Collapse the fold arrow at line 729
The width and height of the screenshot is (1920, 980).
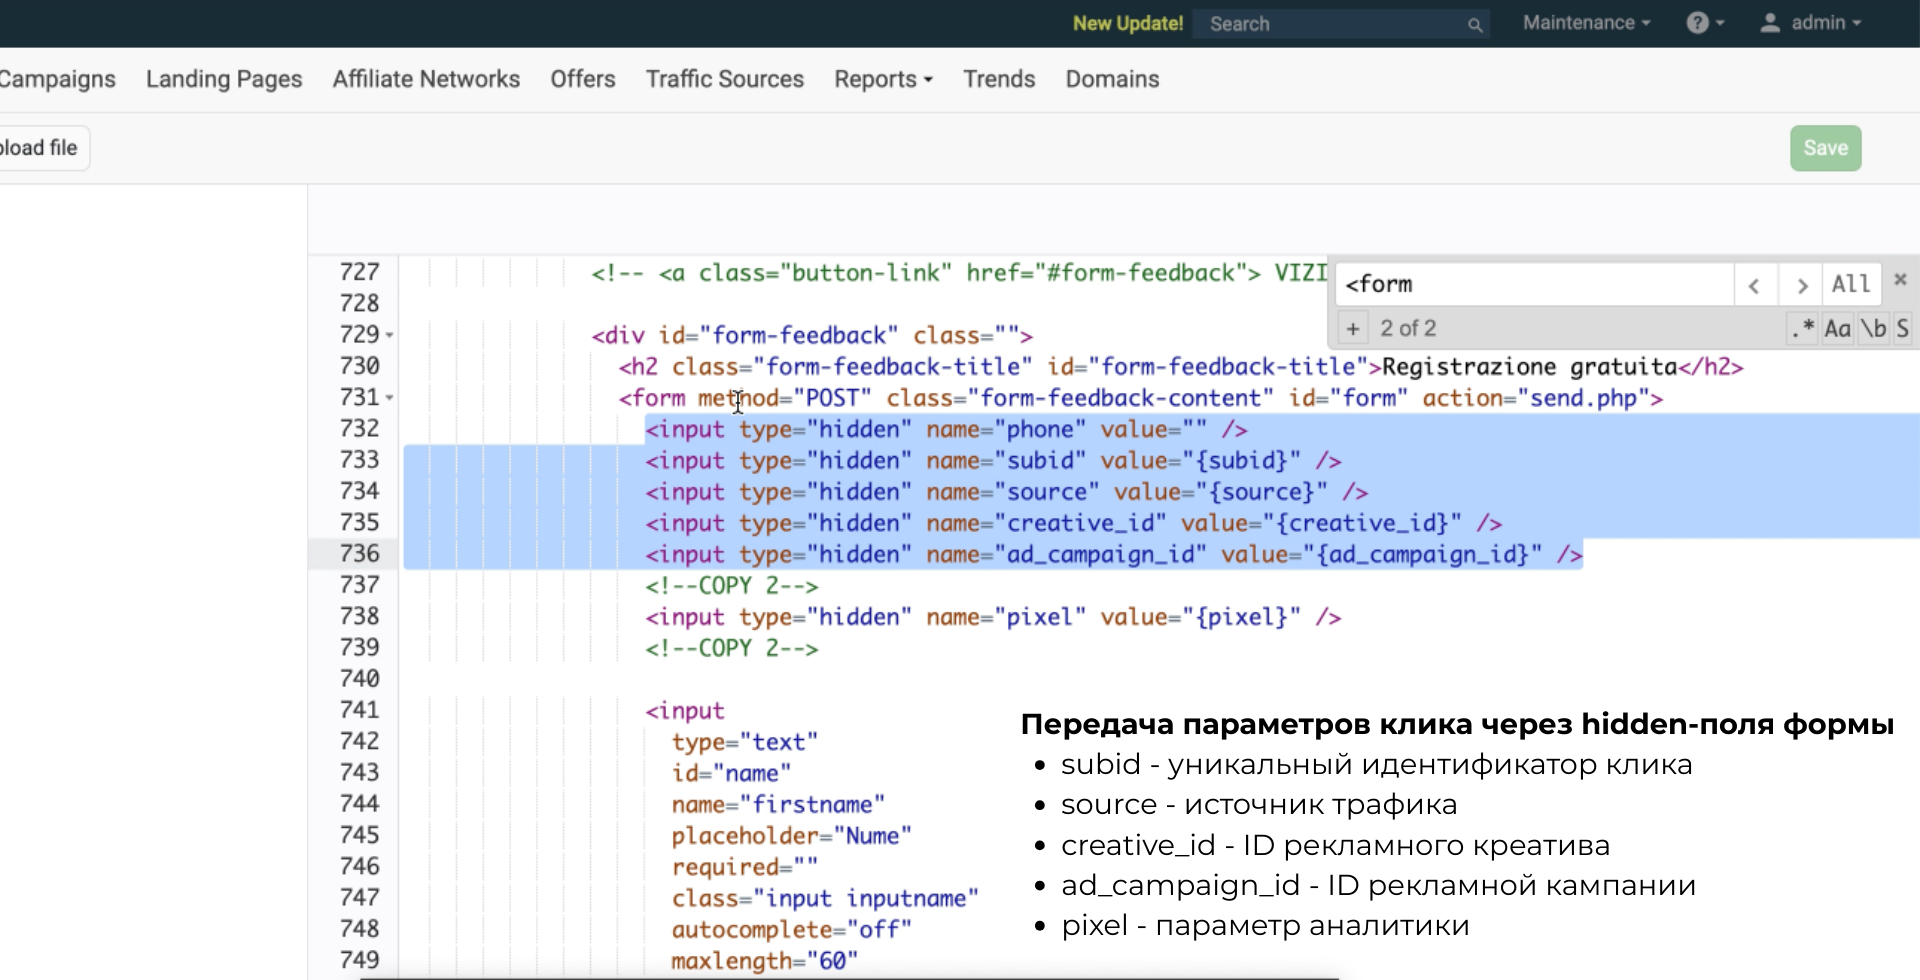[x=389, y=336]
